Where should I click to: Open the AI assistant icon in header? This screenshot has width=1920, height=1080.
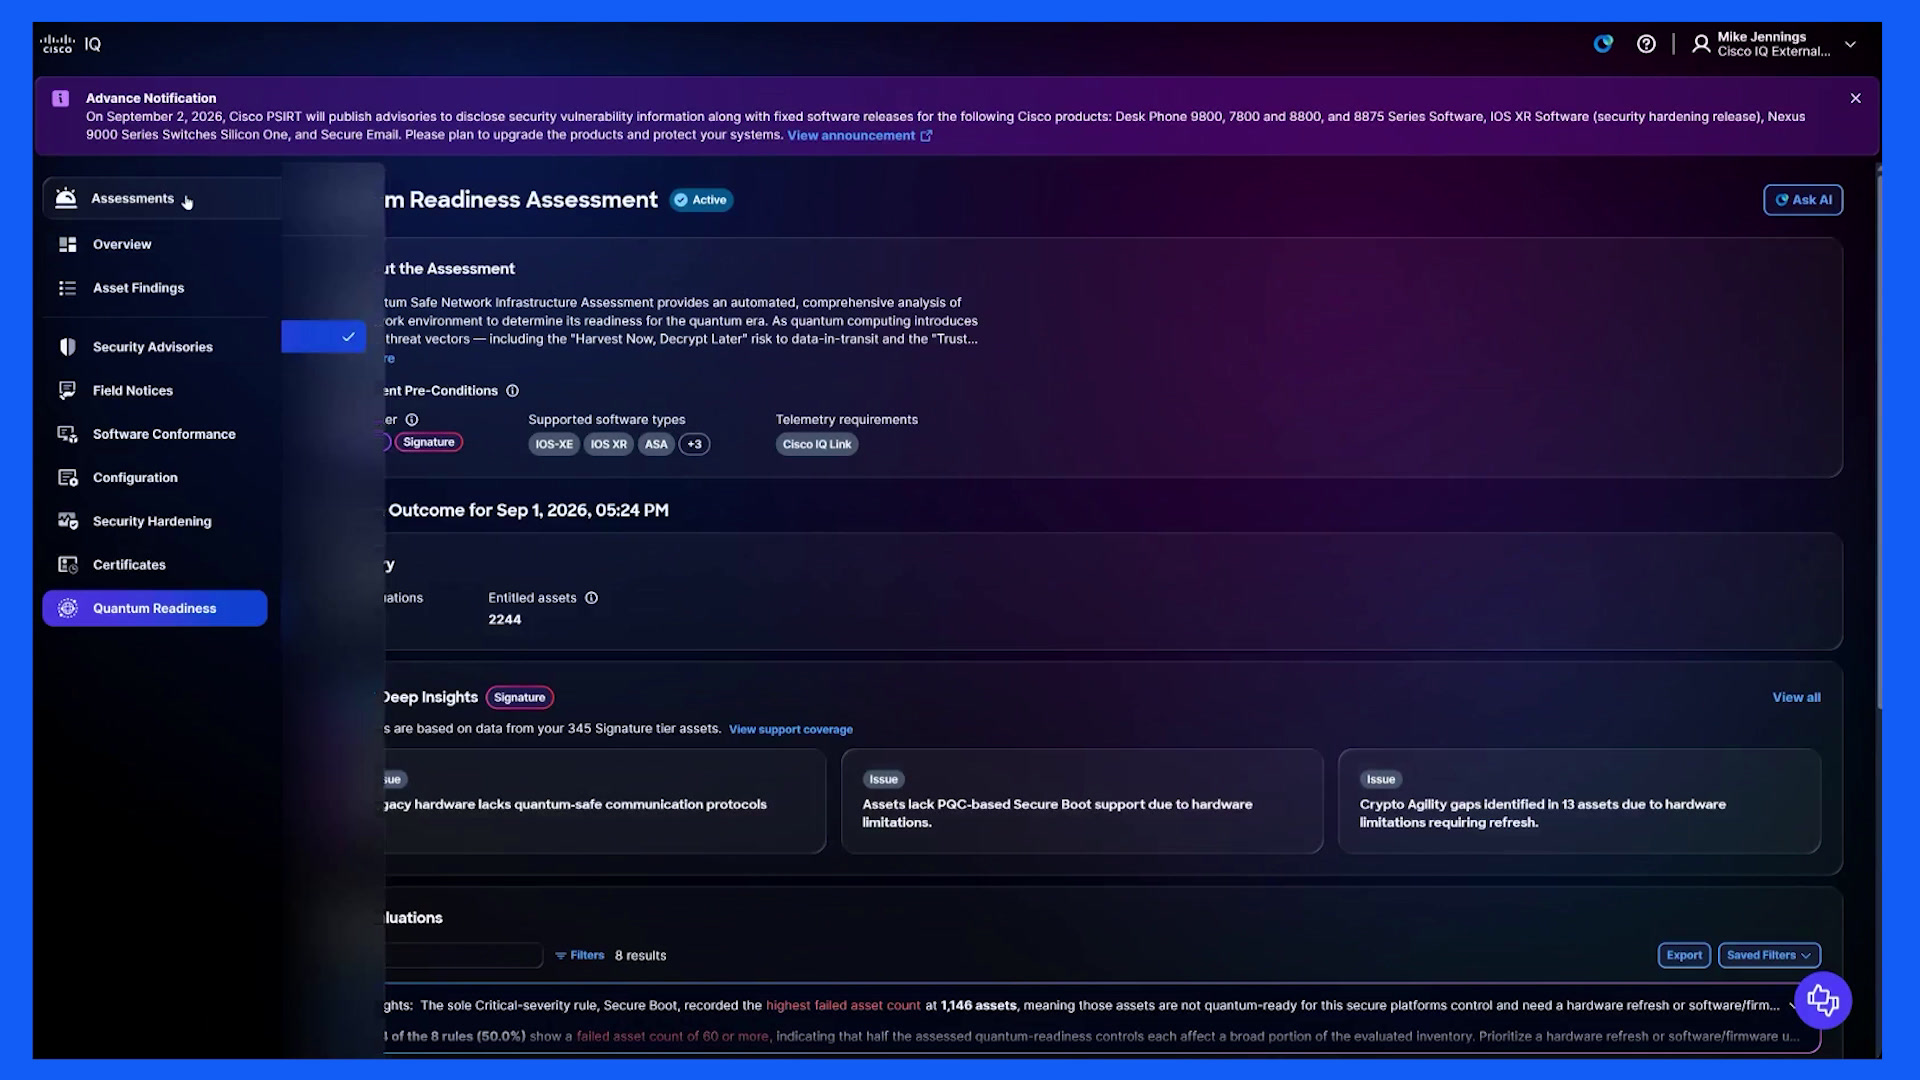pyautogui.click(x=1603, y=44)
